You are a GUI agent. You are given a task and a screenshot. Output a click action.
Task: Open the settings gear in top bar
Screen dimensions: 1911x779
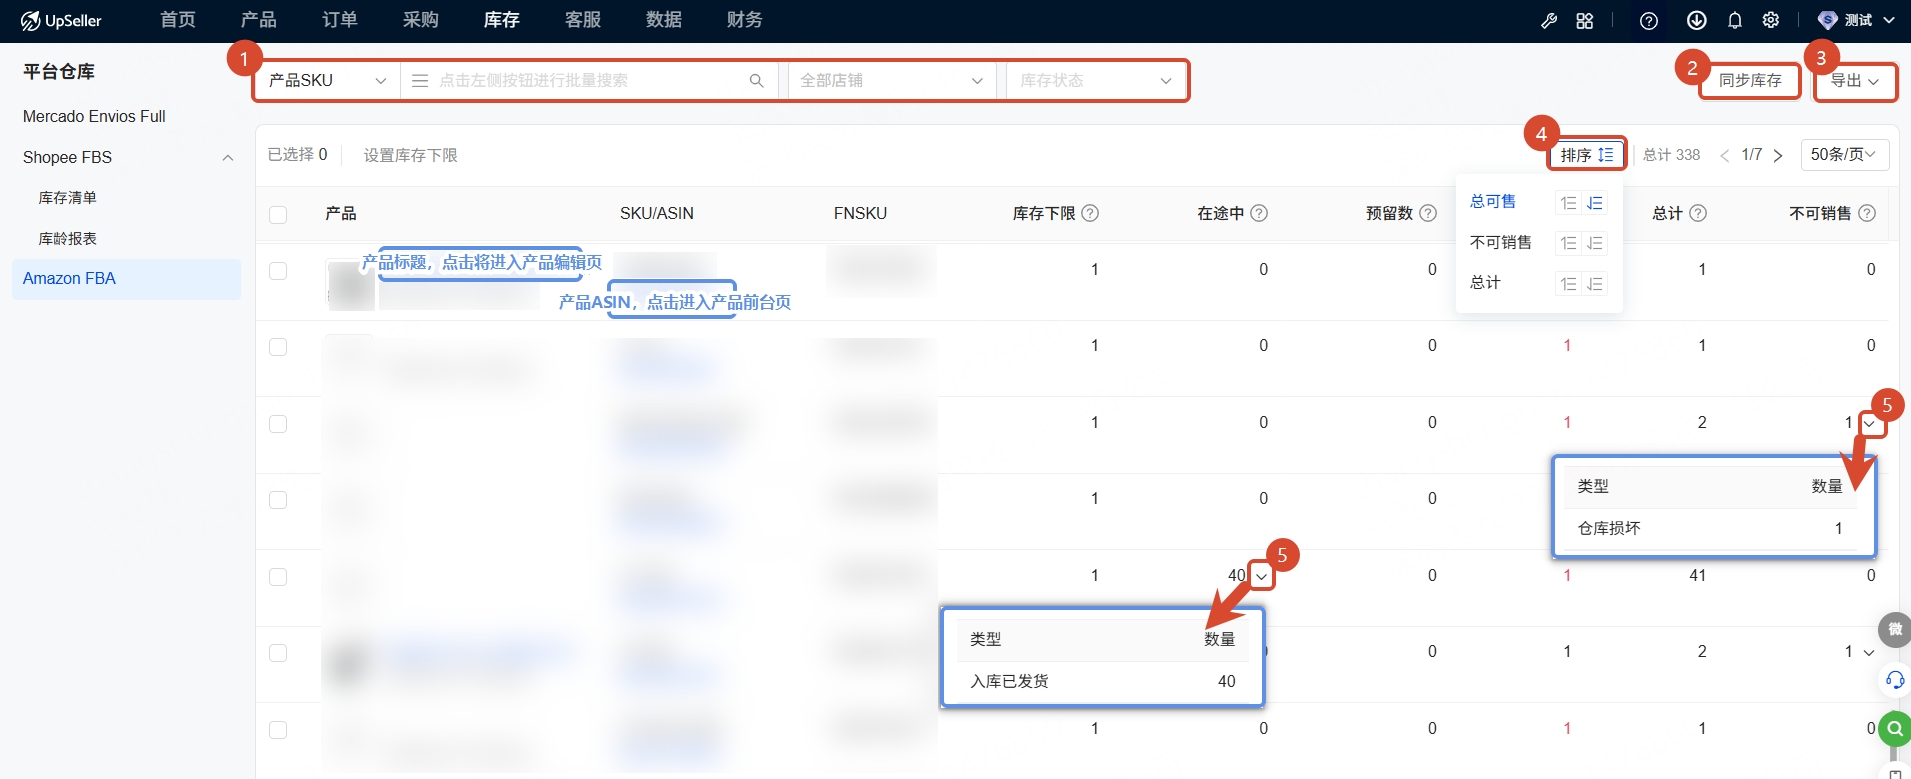pyautogui.click(x=1771, y=20)
